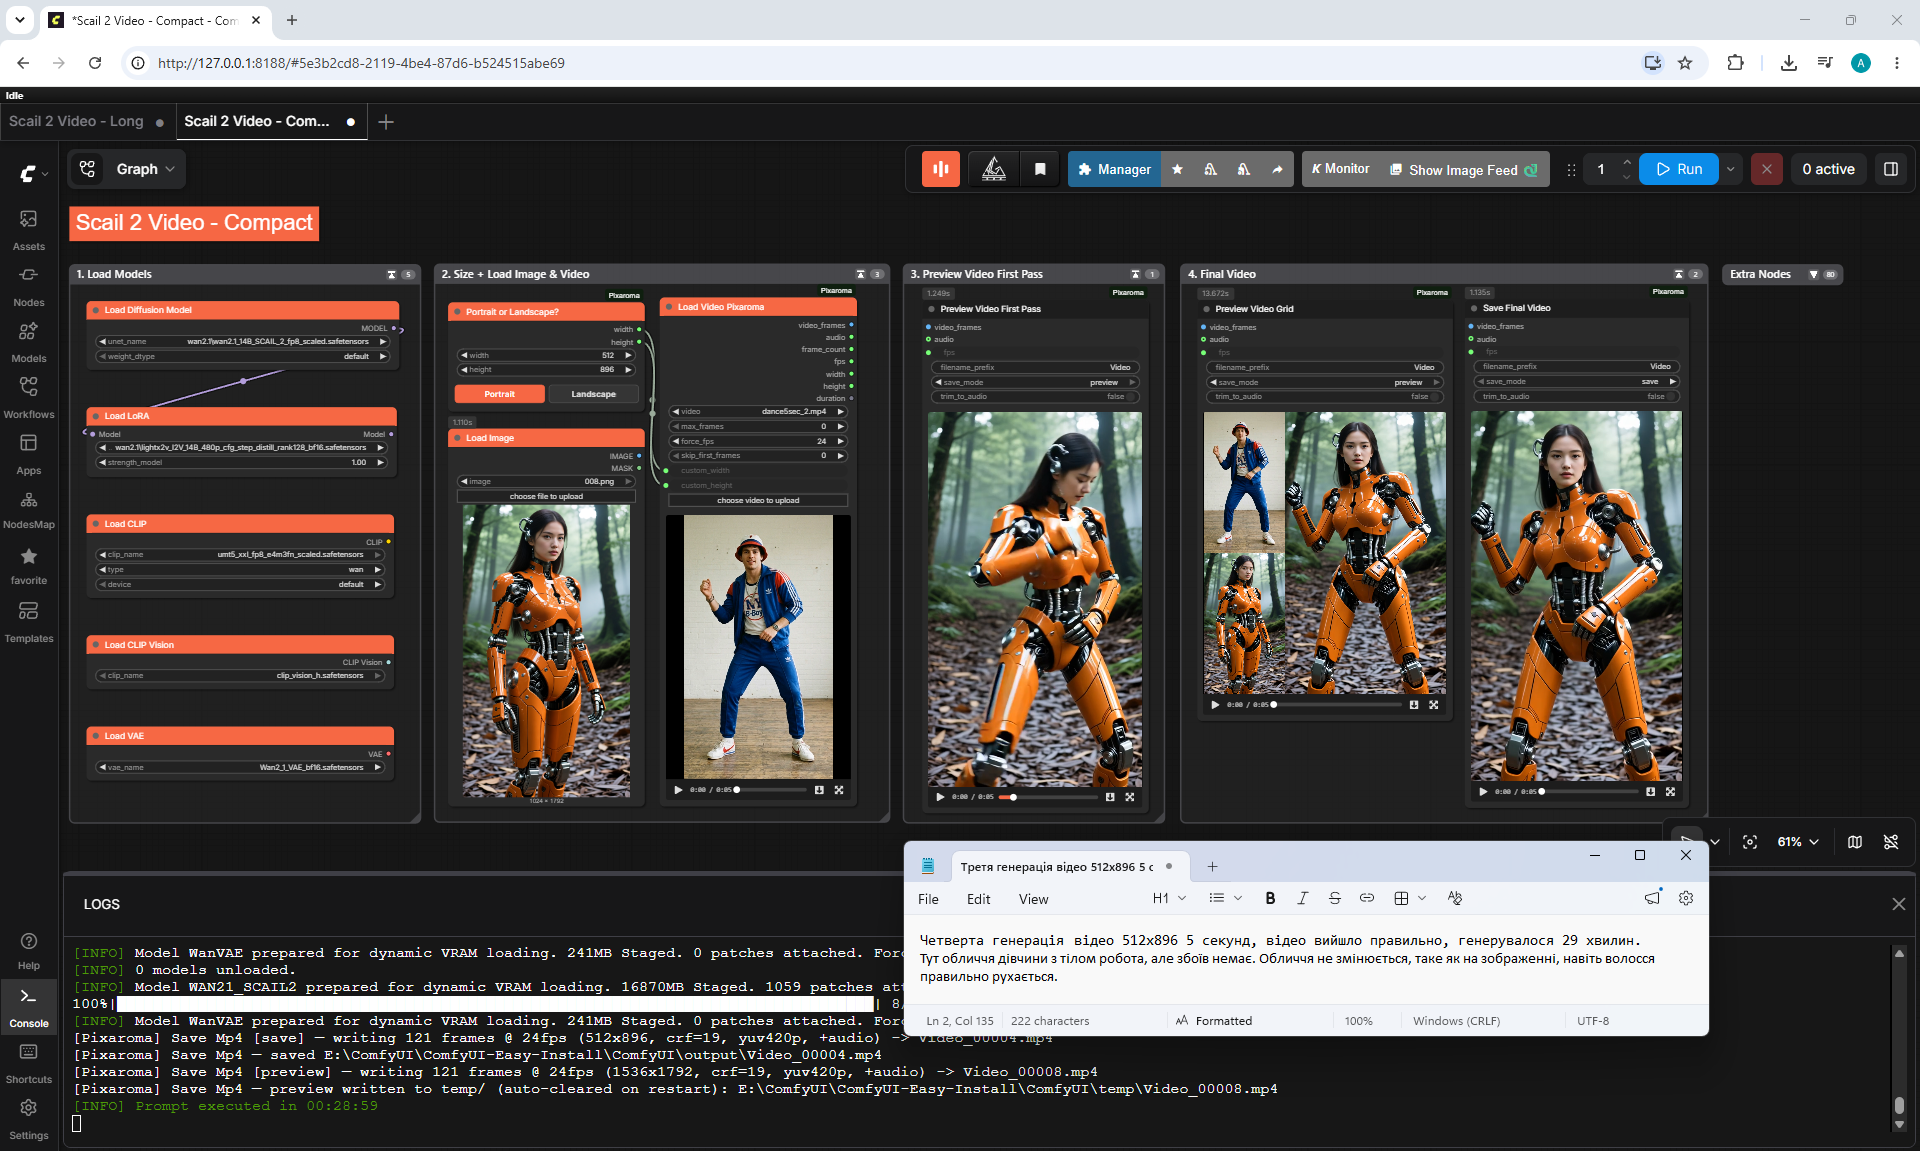Screen dimensions: 1920x1151
Task: Toggle the minimap icon in canvas controls
Action: click(1855, 842)
